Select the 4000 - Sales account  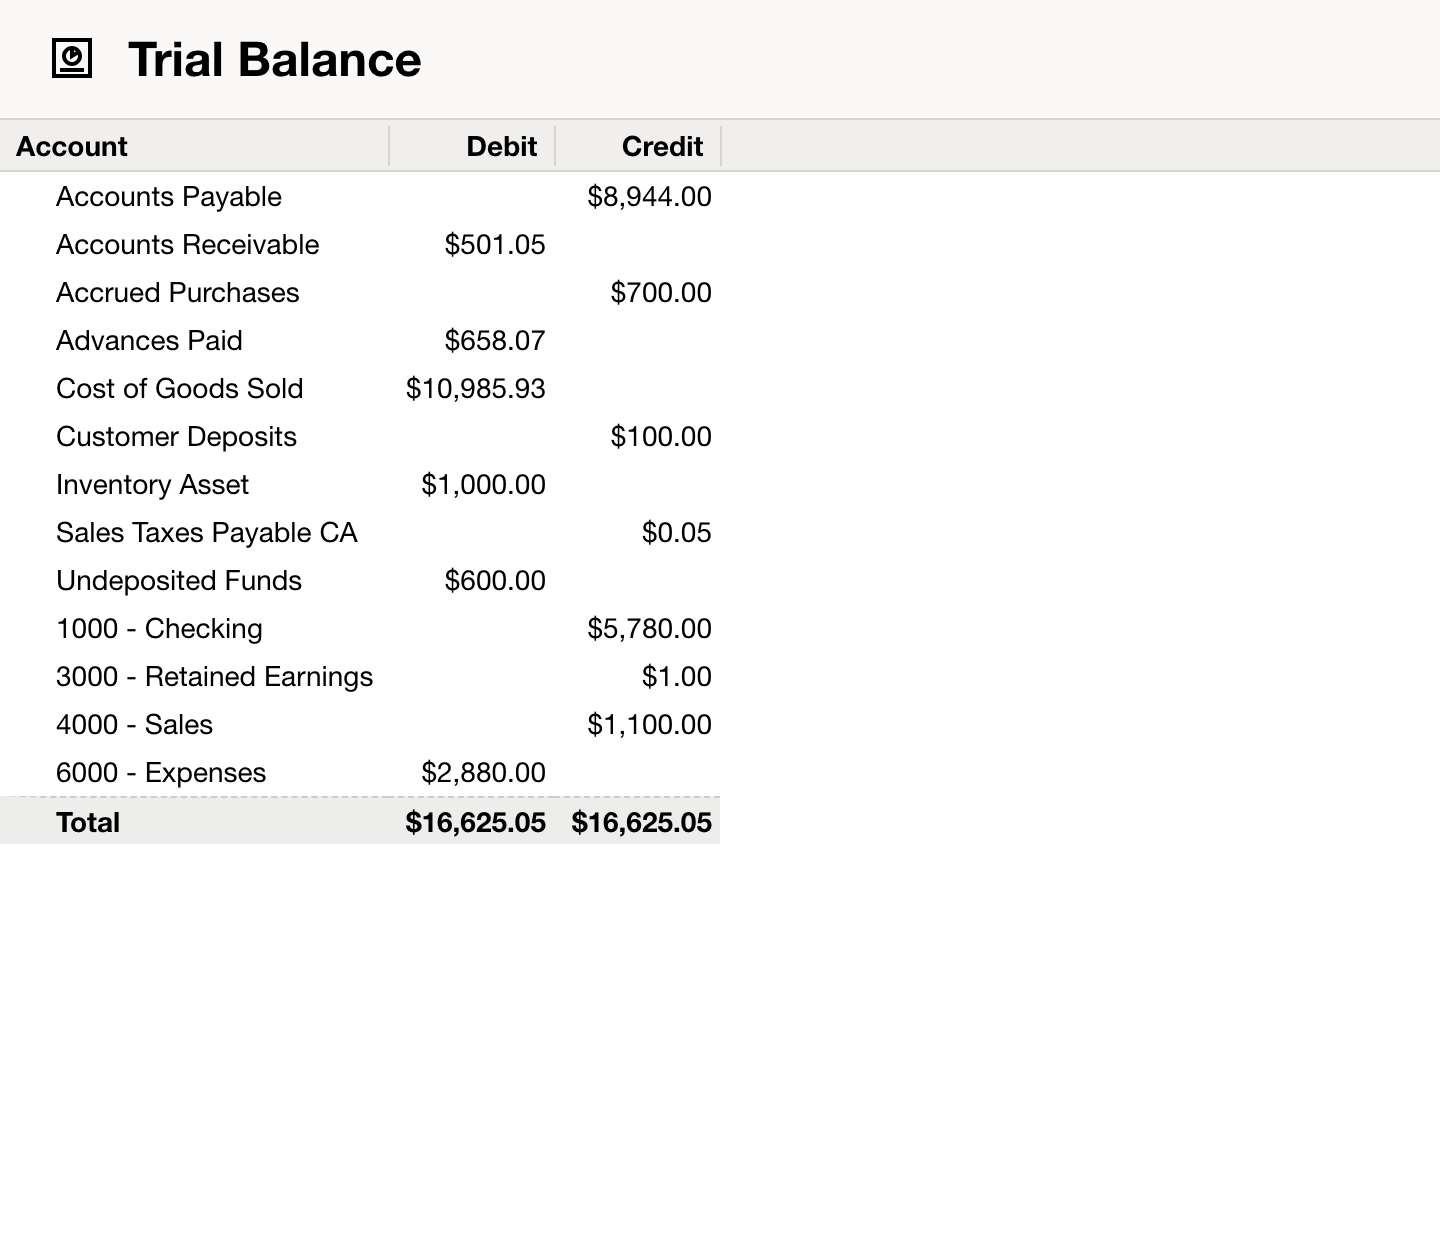[134, 725]
